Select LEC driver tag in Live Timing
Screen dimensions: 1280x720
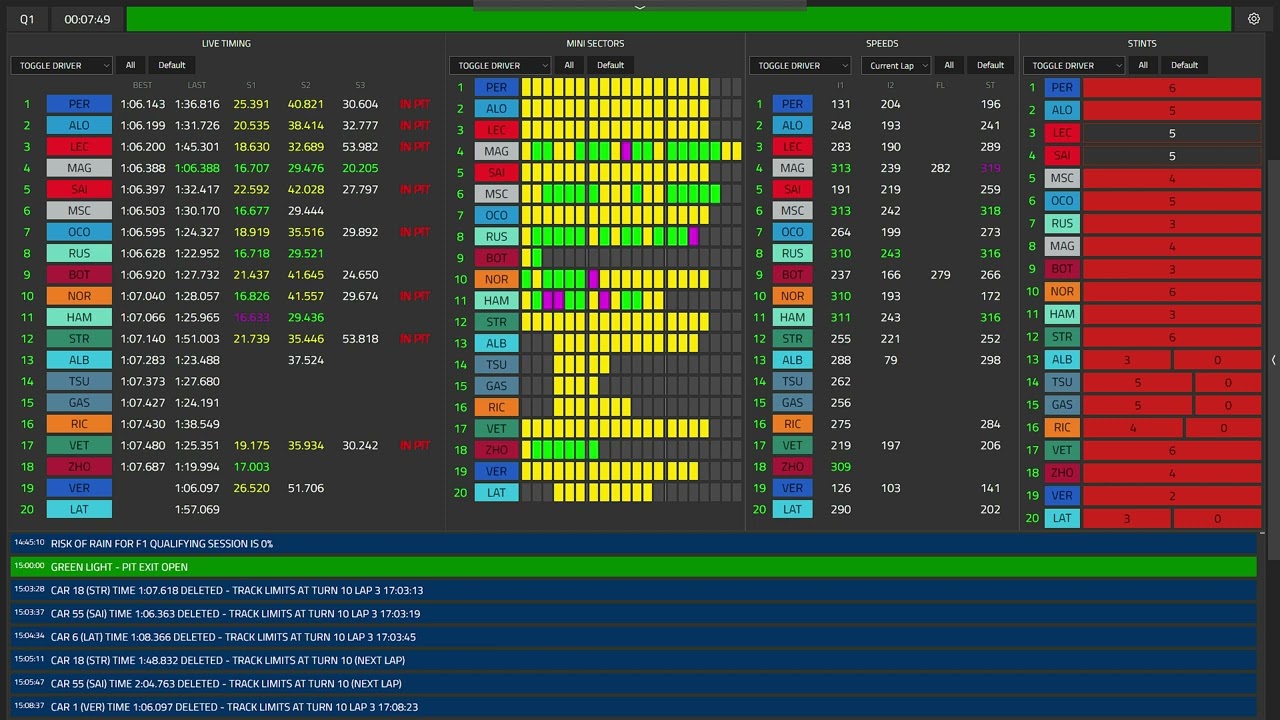[x=79, y=147]
